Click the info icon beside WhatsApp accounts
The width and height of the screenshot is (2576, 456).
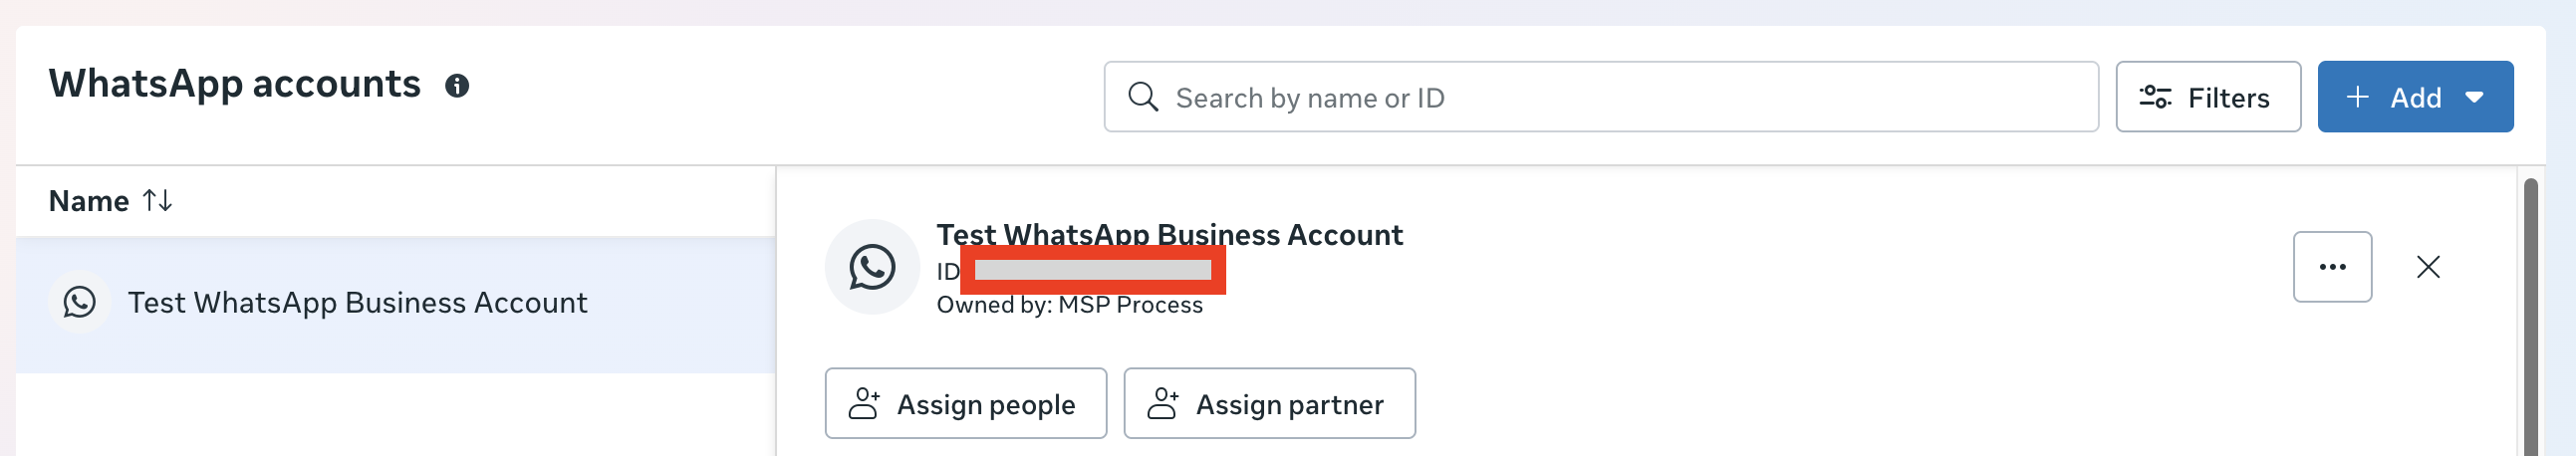[x=457, y=86]
